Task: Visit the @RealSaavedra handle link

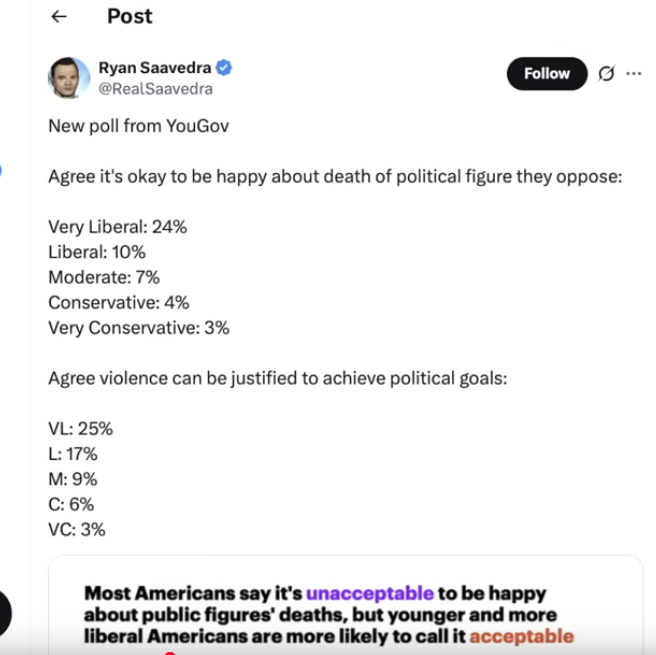Action: click(155, 88)
